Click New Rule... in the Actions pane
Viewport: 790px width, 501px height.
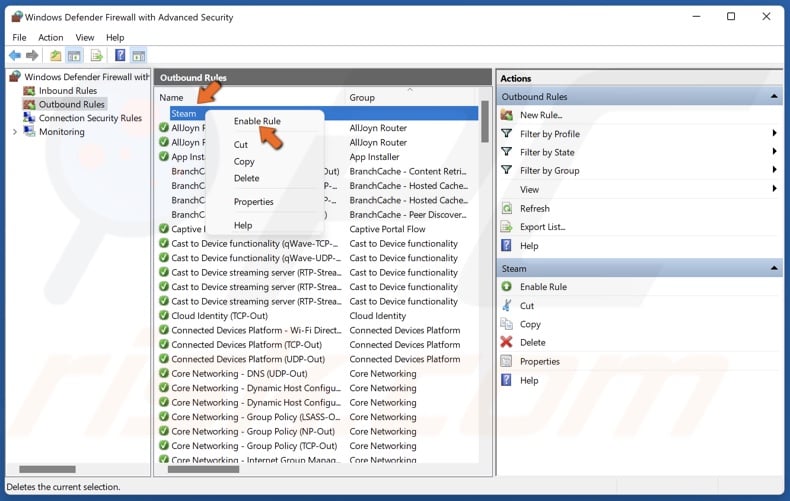(x=540, y=115)
